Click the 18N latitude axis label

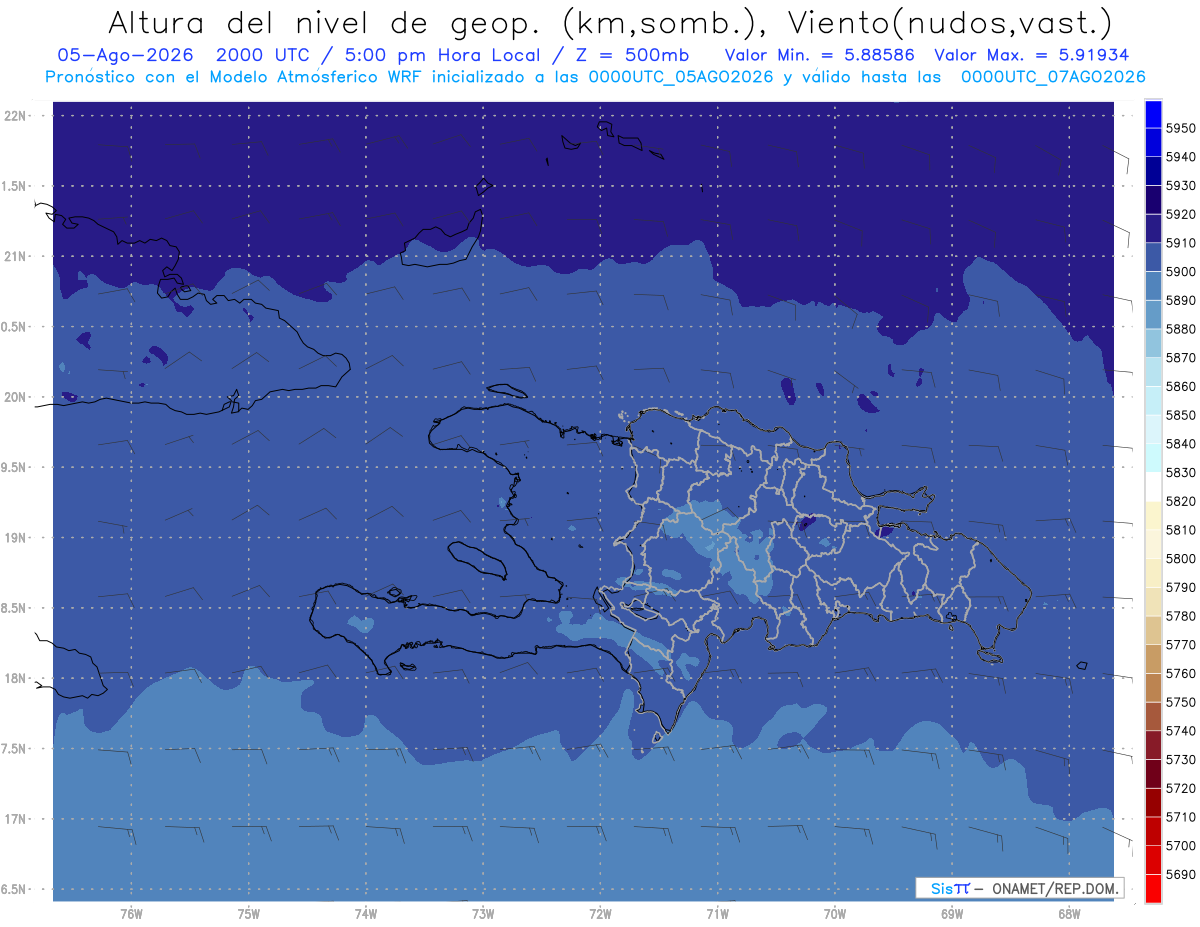tap(16, 678)
